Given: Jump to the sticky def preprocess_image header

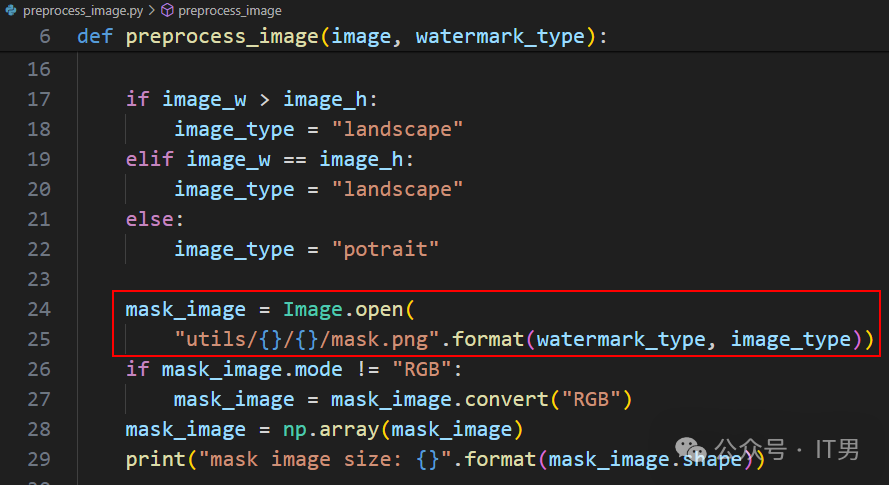Looking at the screenshot, I should pyautogui.click(x=210, y=37).
